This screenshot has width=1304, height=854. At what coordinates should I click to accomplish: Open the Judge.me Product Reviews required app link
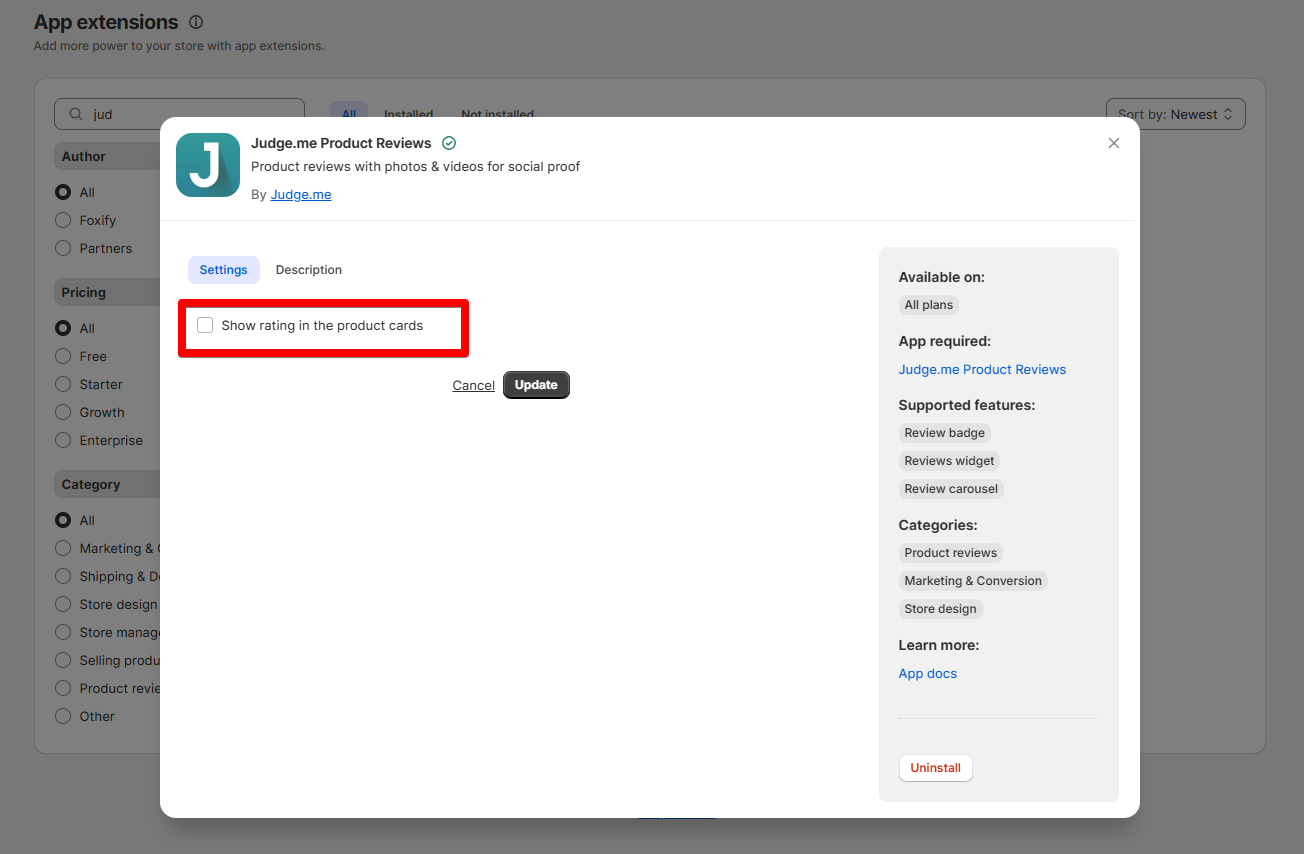coord(982,369)
